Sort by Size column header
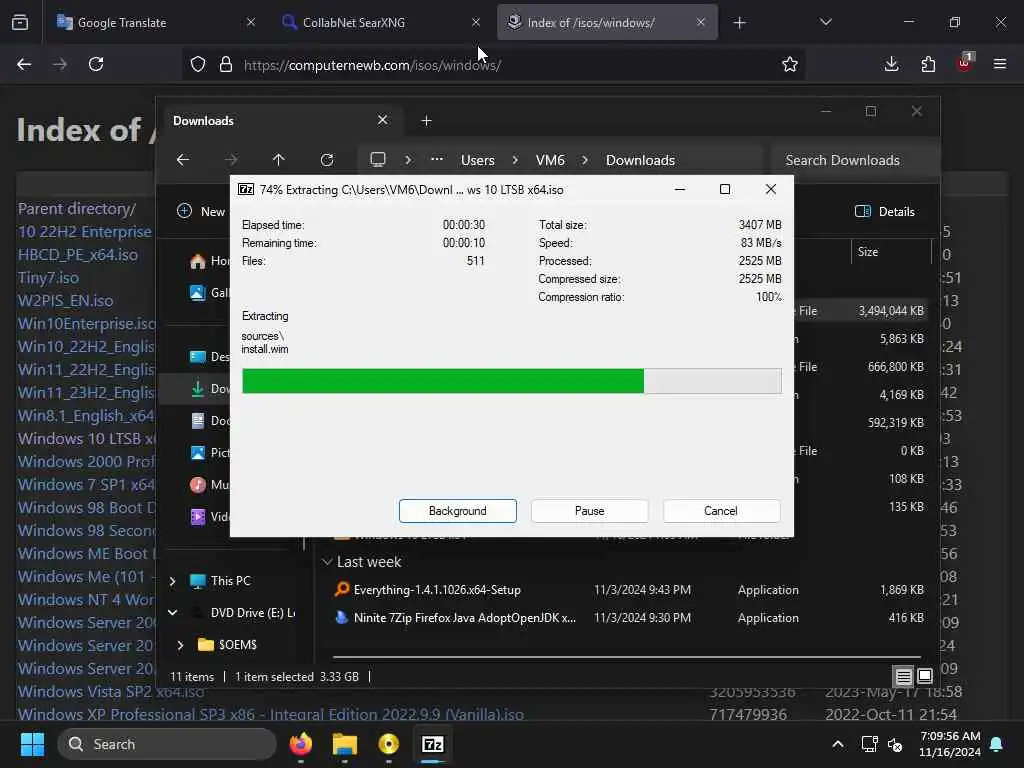 (867, 251)
